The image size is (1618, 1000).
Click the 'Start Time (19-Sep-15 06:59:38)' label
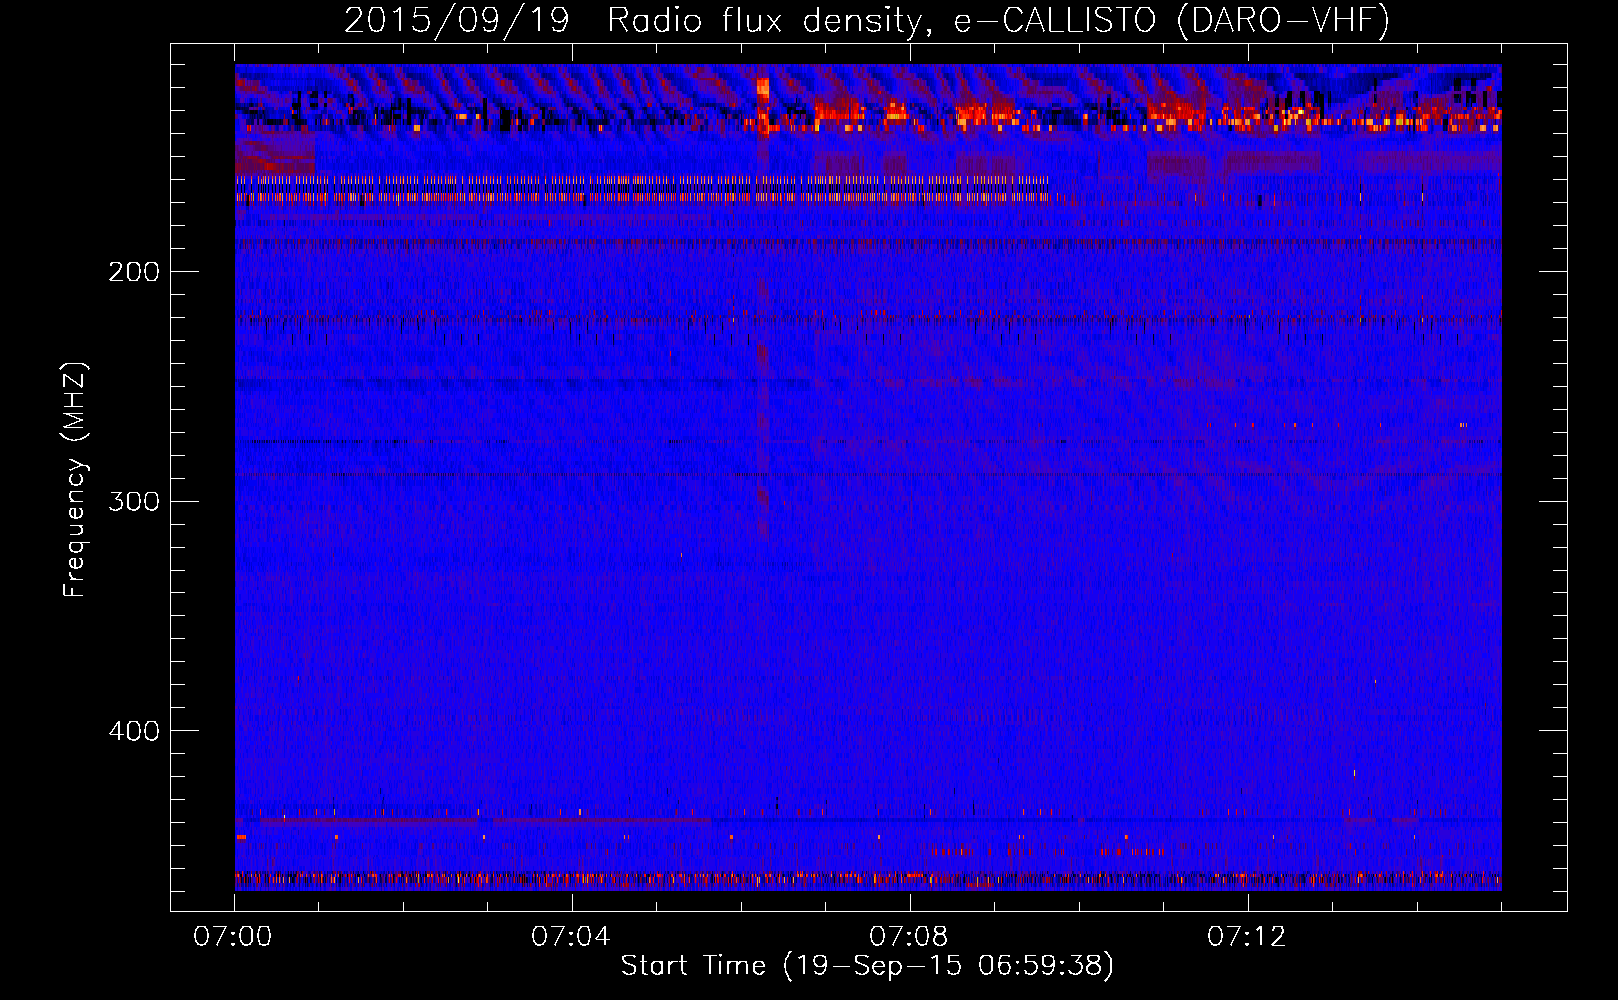(867, 966)
